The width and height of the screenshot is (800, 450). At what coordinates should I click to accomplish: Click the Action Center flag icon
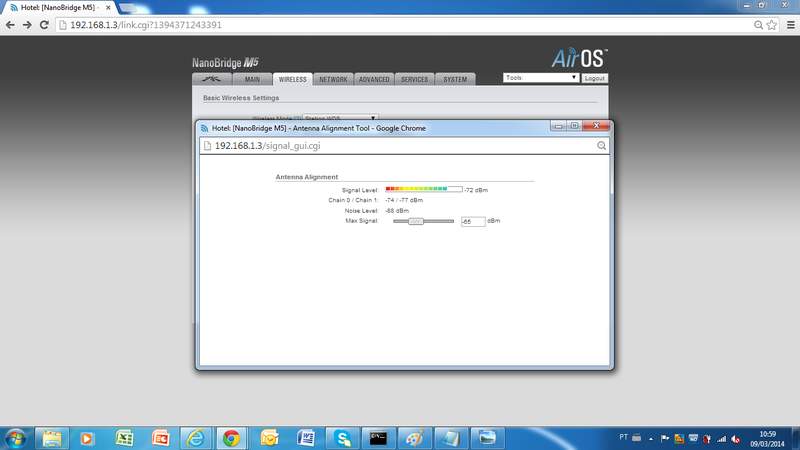(664, 438)
